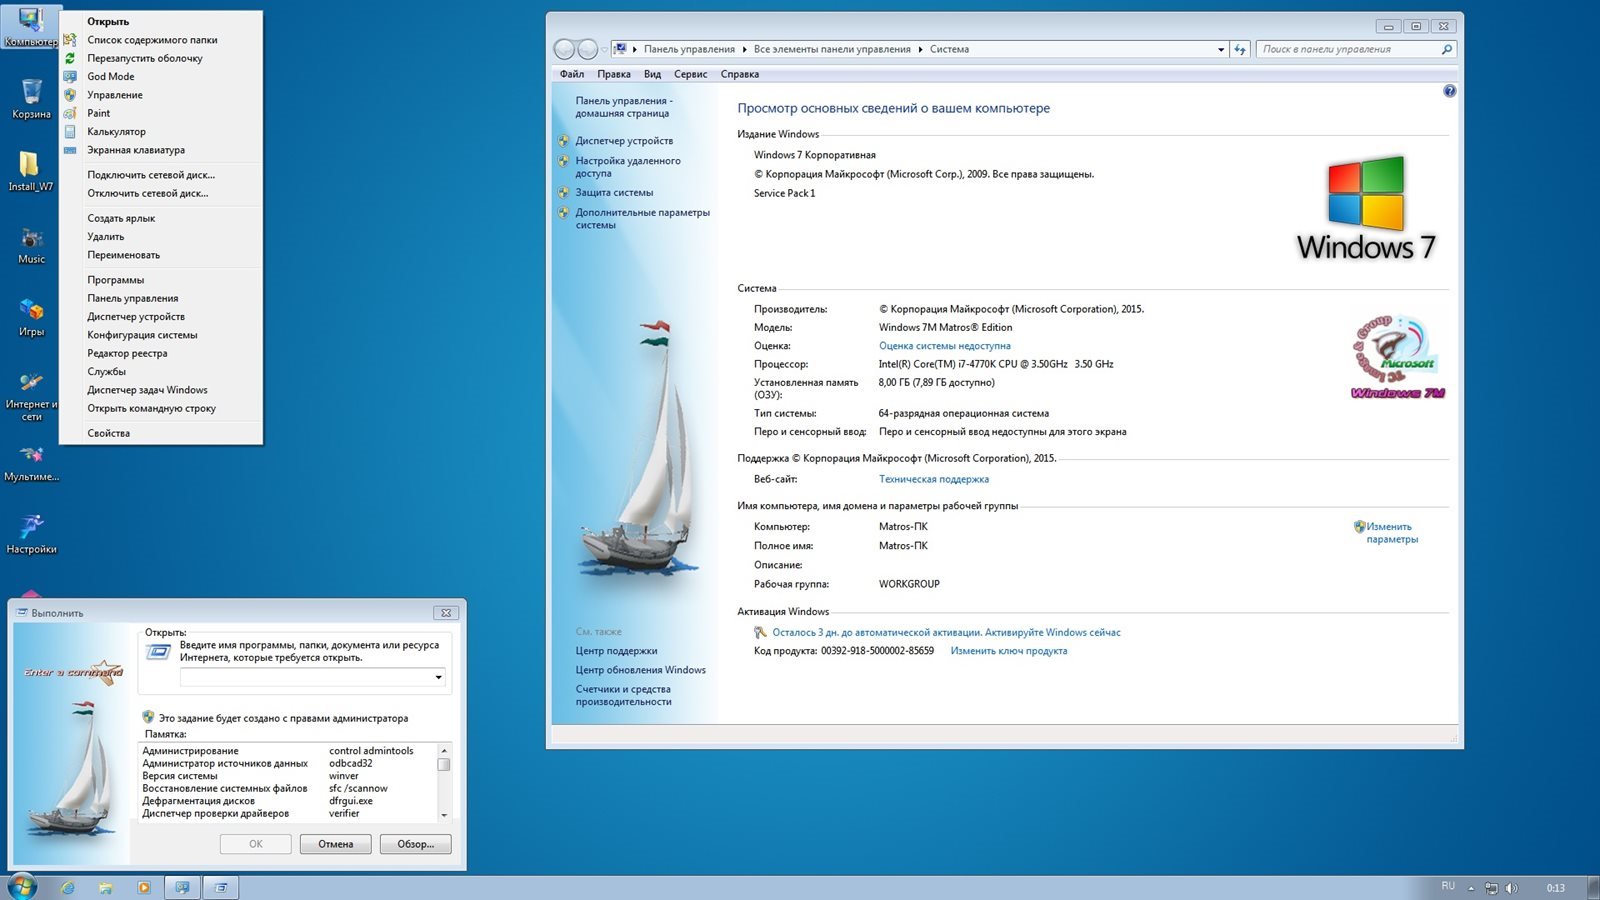Choose Свойства in the context menu
1600x900 pixels.
[160, 433]
